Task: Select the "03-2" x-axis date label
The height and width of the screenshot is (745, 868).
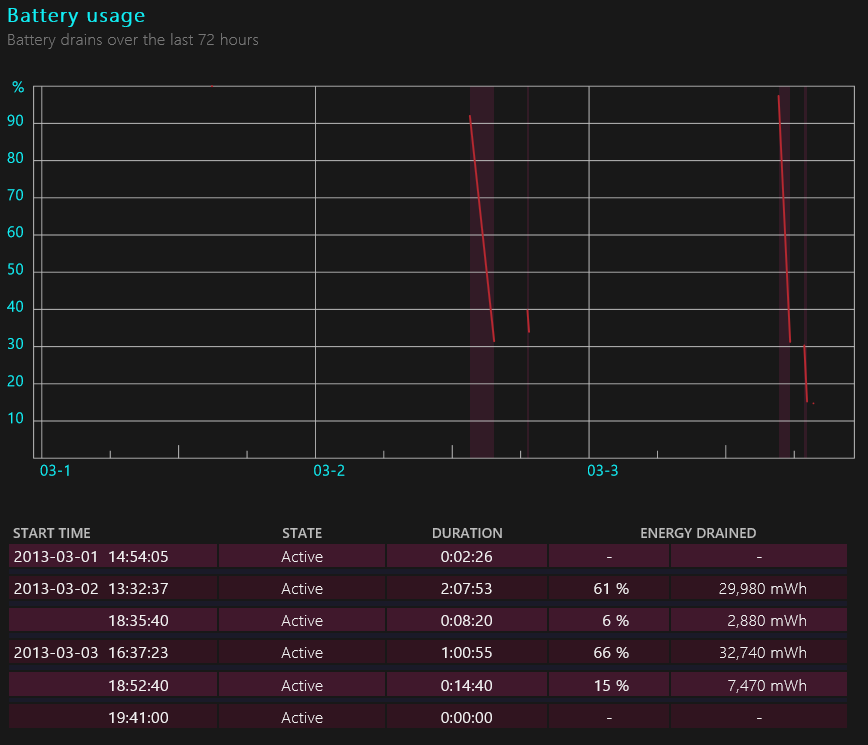Action: pos(329,470)
